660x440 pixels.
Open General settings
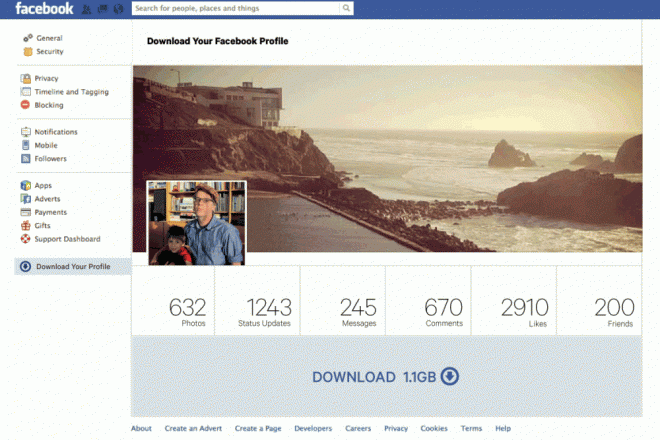coord(49,38)
